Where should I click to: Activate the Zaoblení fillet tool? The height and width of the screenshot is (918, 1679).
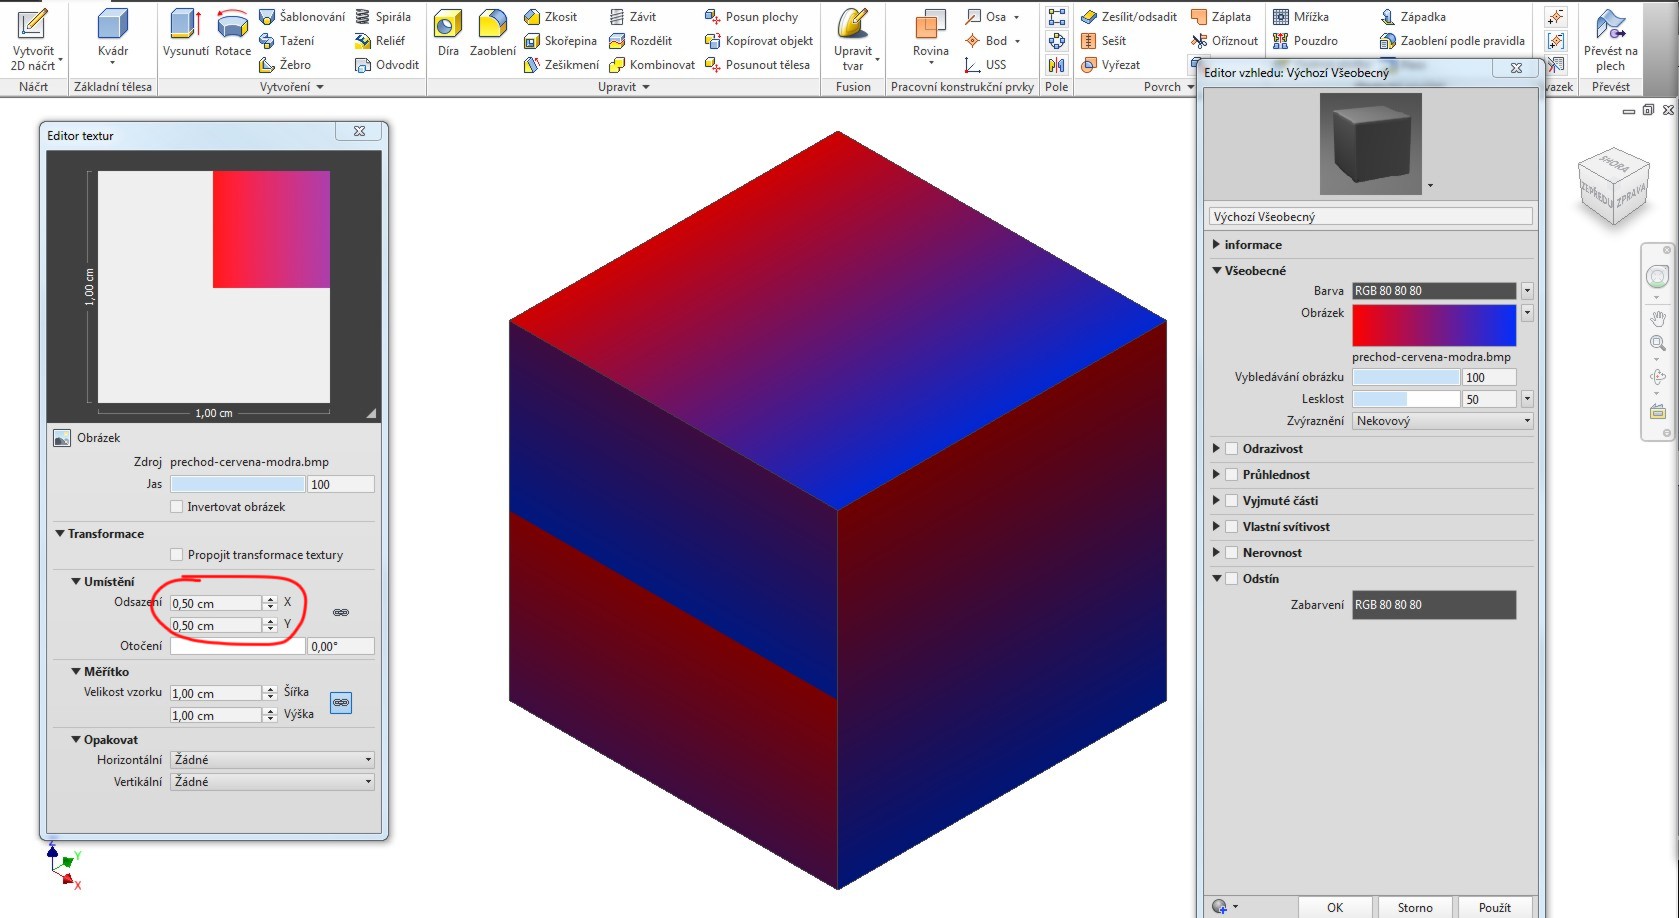pos(493,34)
